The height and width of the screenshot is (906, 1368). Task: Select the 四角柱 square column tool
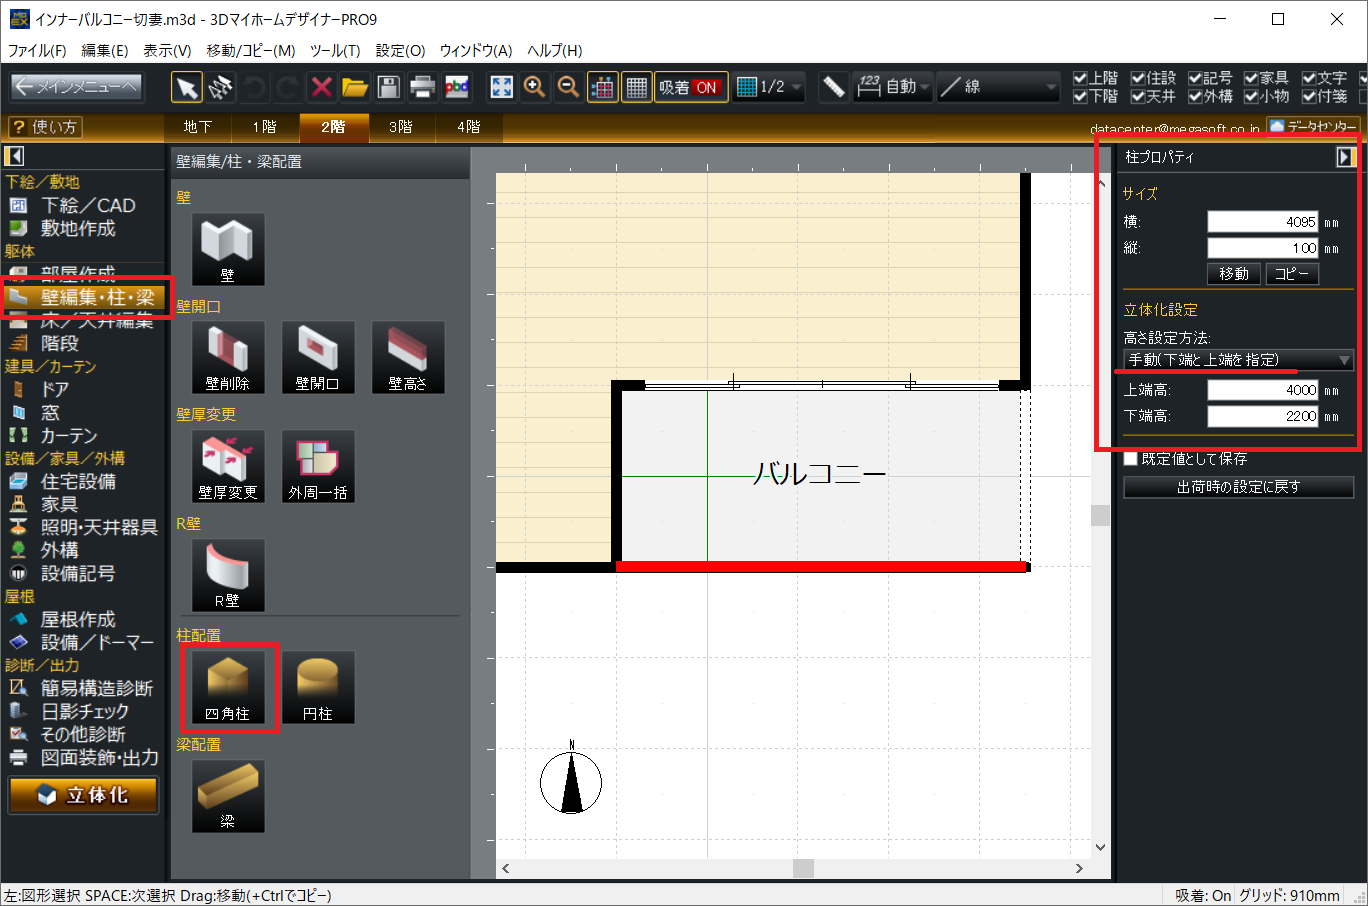click(228, 687)
